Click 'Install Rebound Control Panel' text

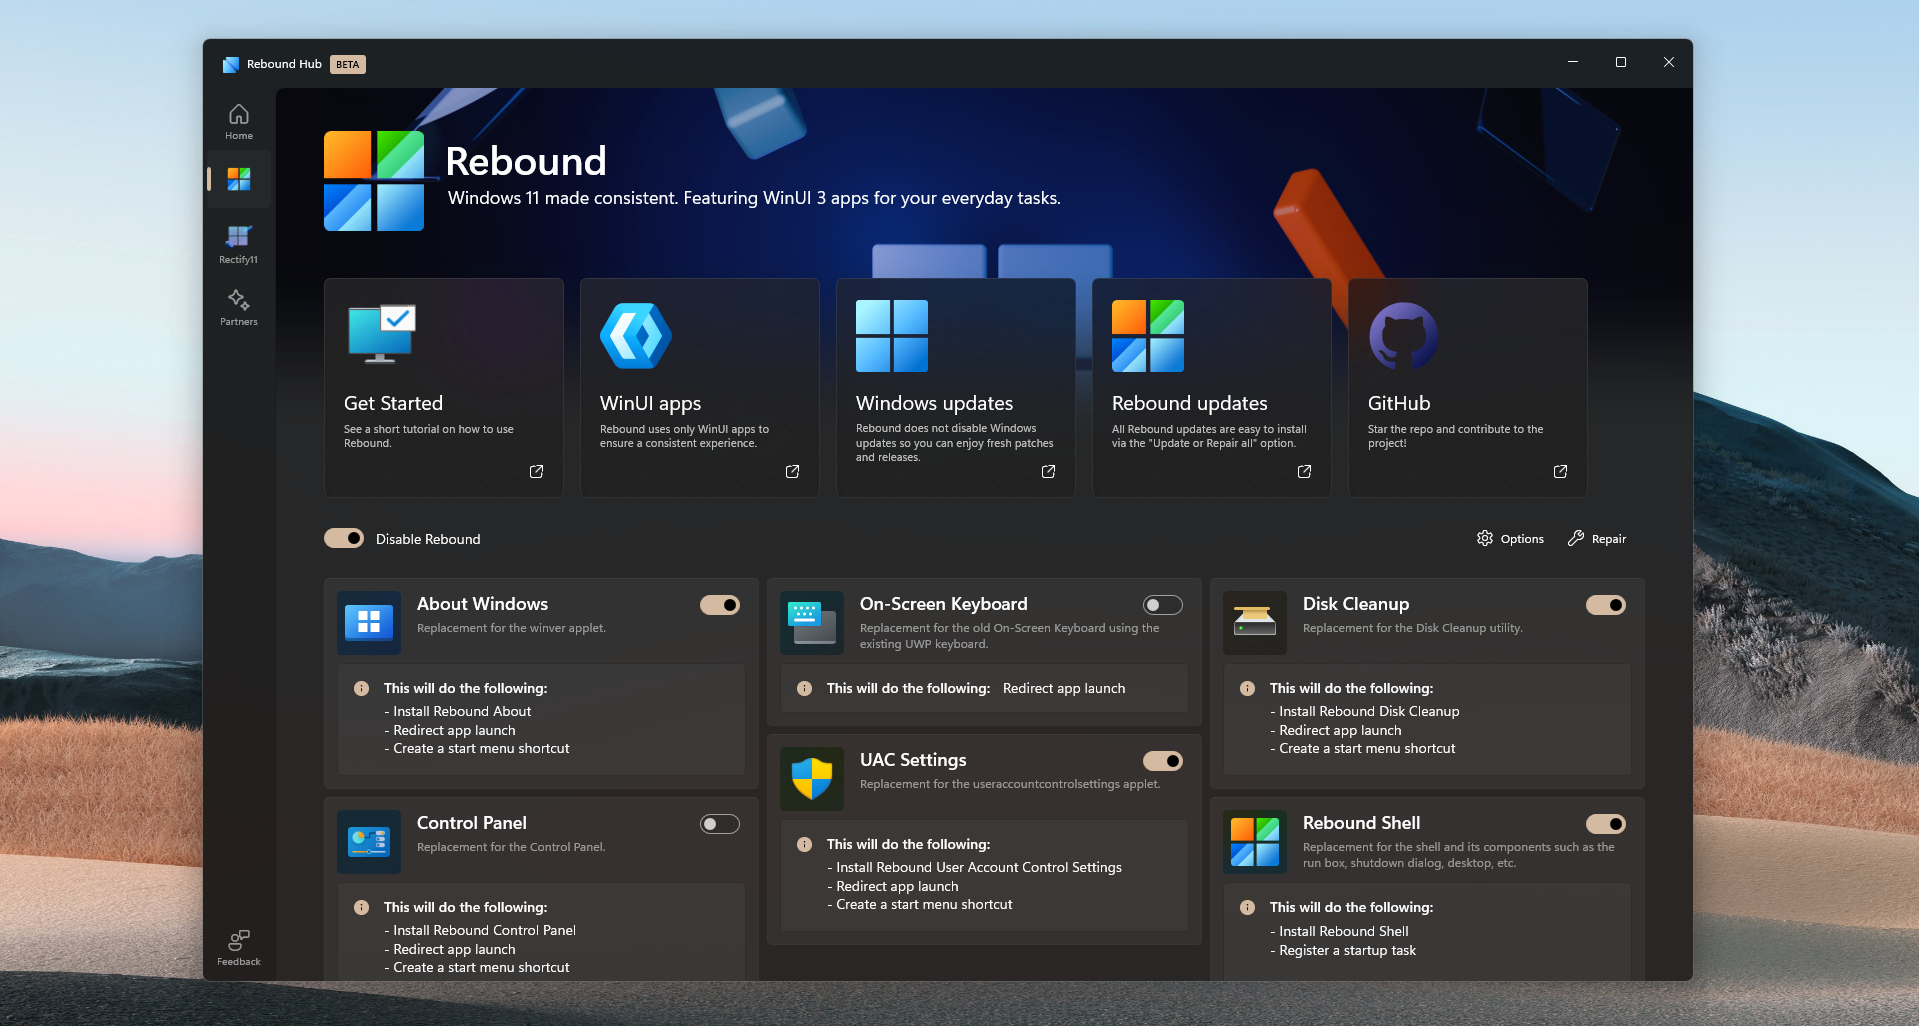(x=484, y=930)
